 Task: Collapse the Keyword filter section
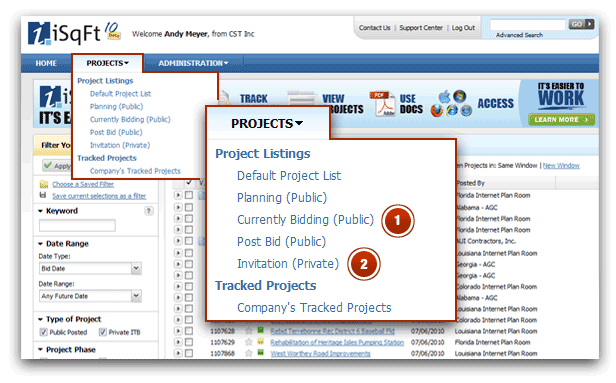coord(40,211)
